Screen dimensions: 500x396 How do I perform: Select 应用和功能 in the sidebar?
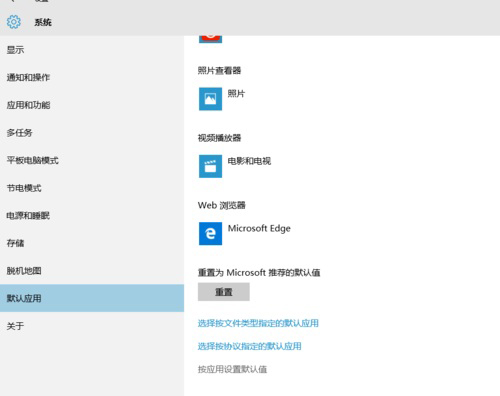pos(92,105)
